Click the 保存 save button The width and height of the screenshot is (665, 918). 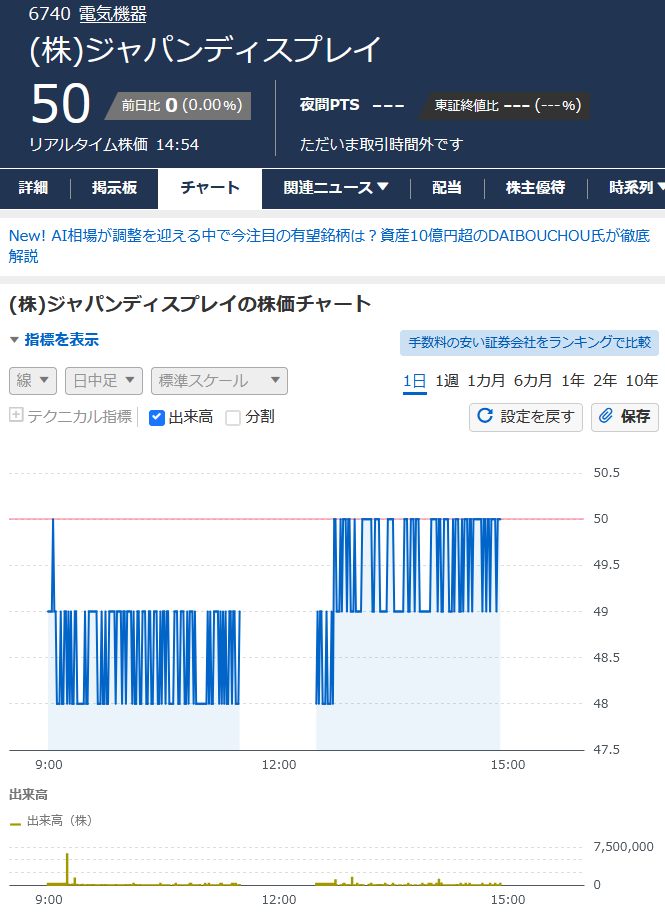pyautogui.click(x=625, y=417)
